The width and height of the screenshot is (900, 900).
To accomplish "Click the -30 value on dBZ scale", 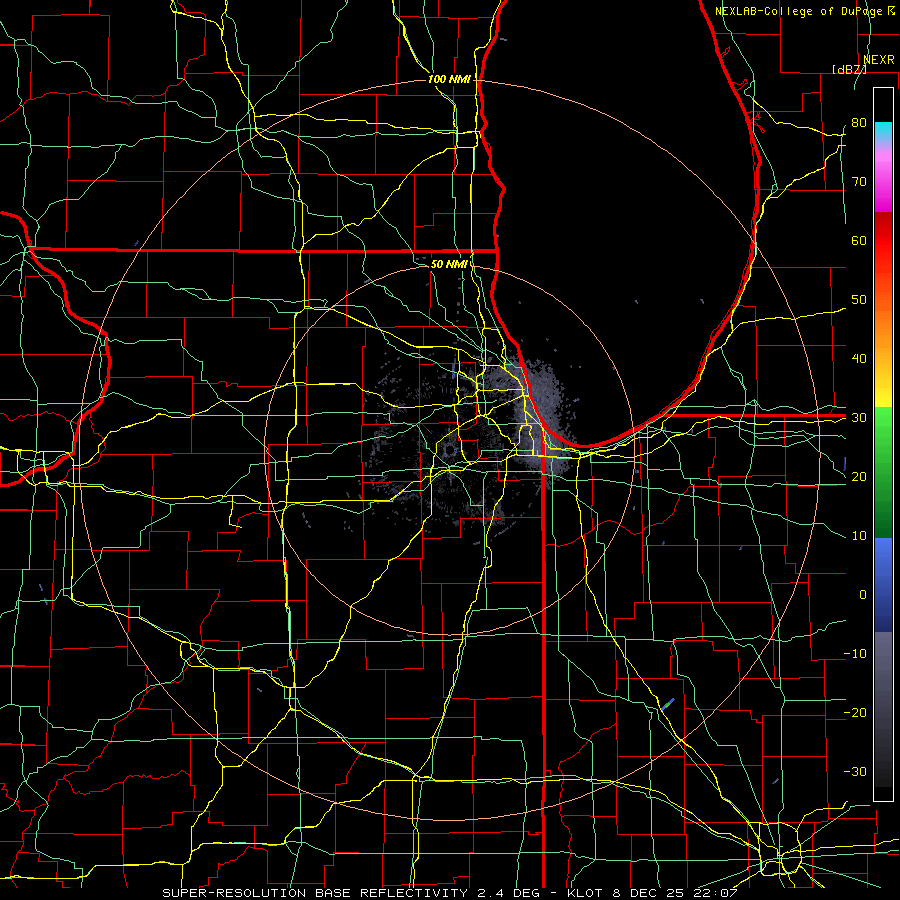I will 855,771.
